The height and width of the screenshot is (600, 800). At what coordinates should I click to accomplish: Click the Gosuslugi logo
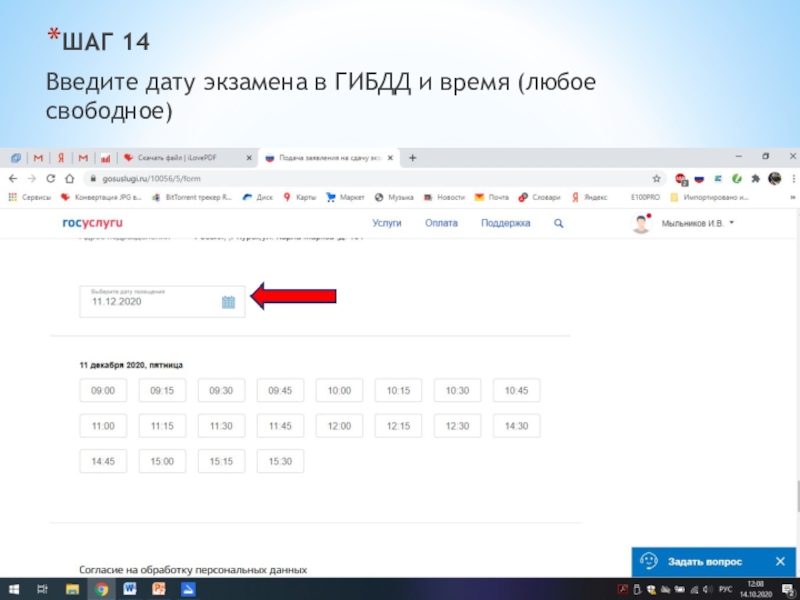click(x=92, y=223)
